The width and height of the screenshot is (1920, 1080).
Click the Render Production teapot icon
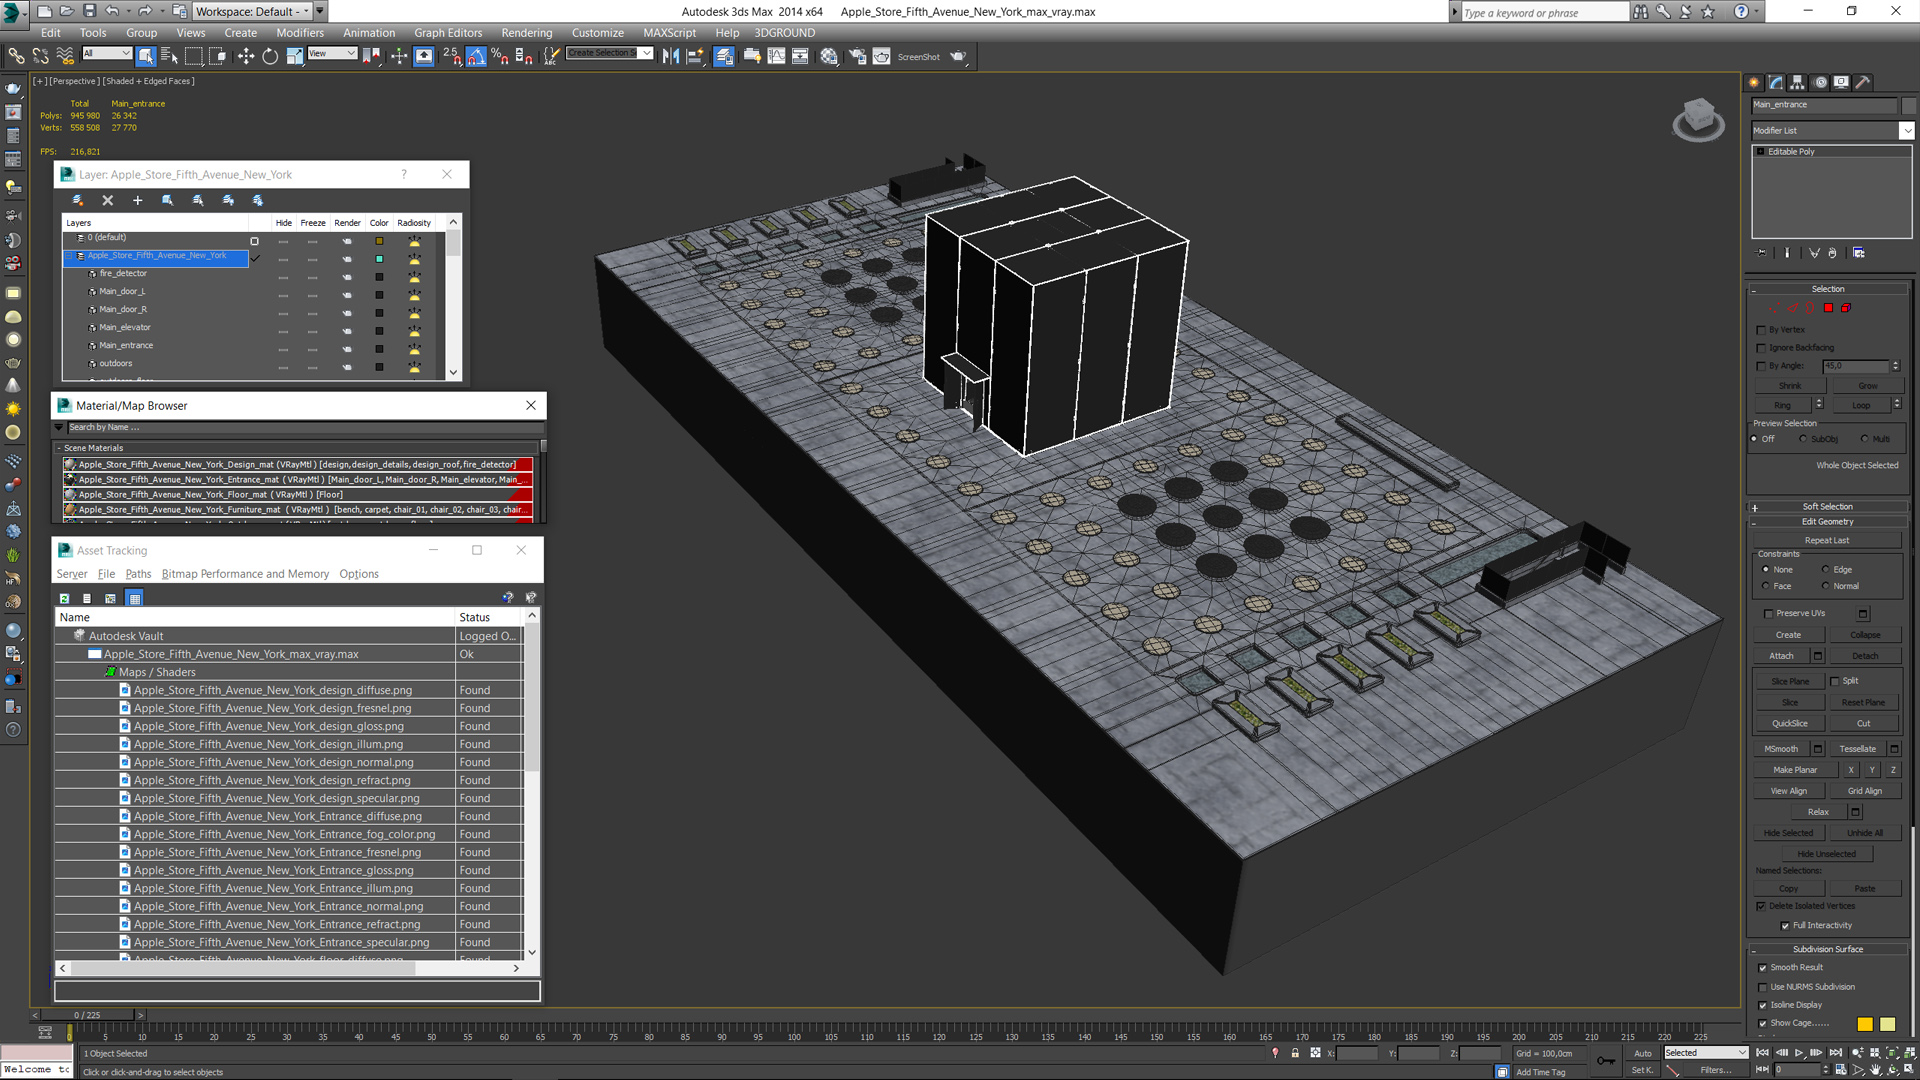(x=958, y=57)
